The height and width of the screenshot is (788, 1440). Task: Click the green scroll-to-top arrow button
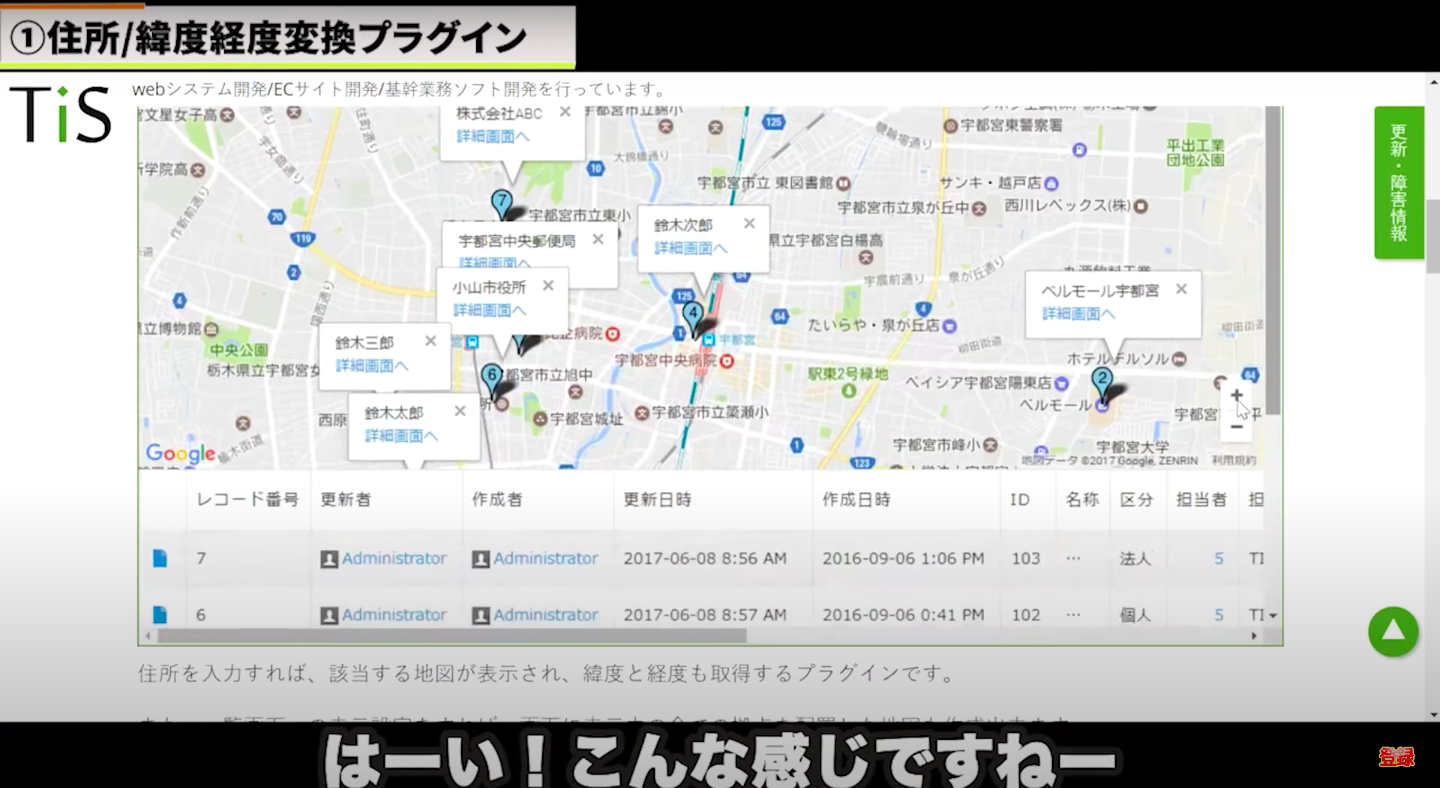[x=1393, y=632]
